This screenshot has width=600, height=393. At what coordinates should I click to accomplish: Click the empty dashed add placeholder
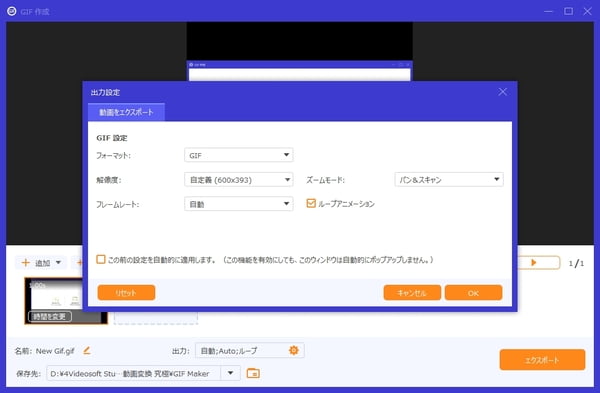pos(156,318)
